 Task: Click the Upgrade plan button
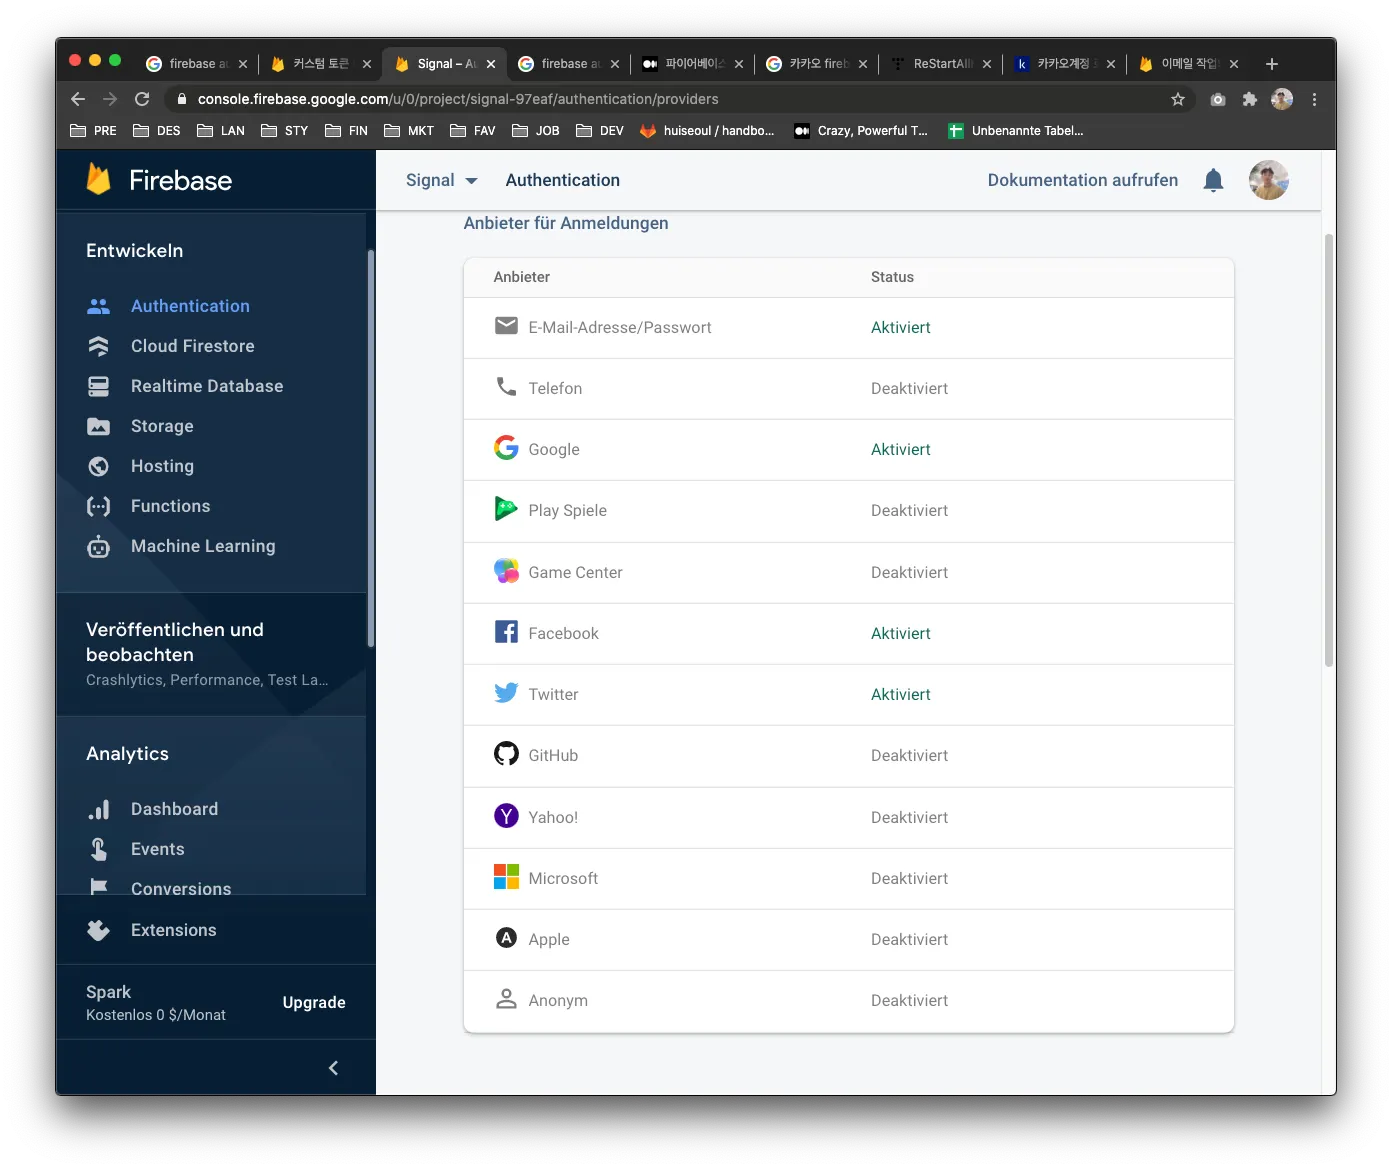314,1002
